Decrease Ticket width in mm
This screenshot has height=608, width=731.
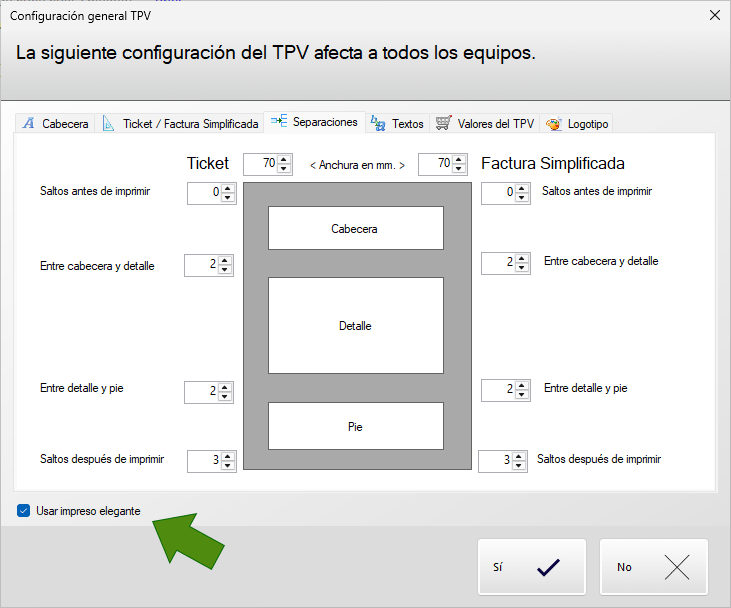[x=284, y=169]
